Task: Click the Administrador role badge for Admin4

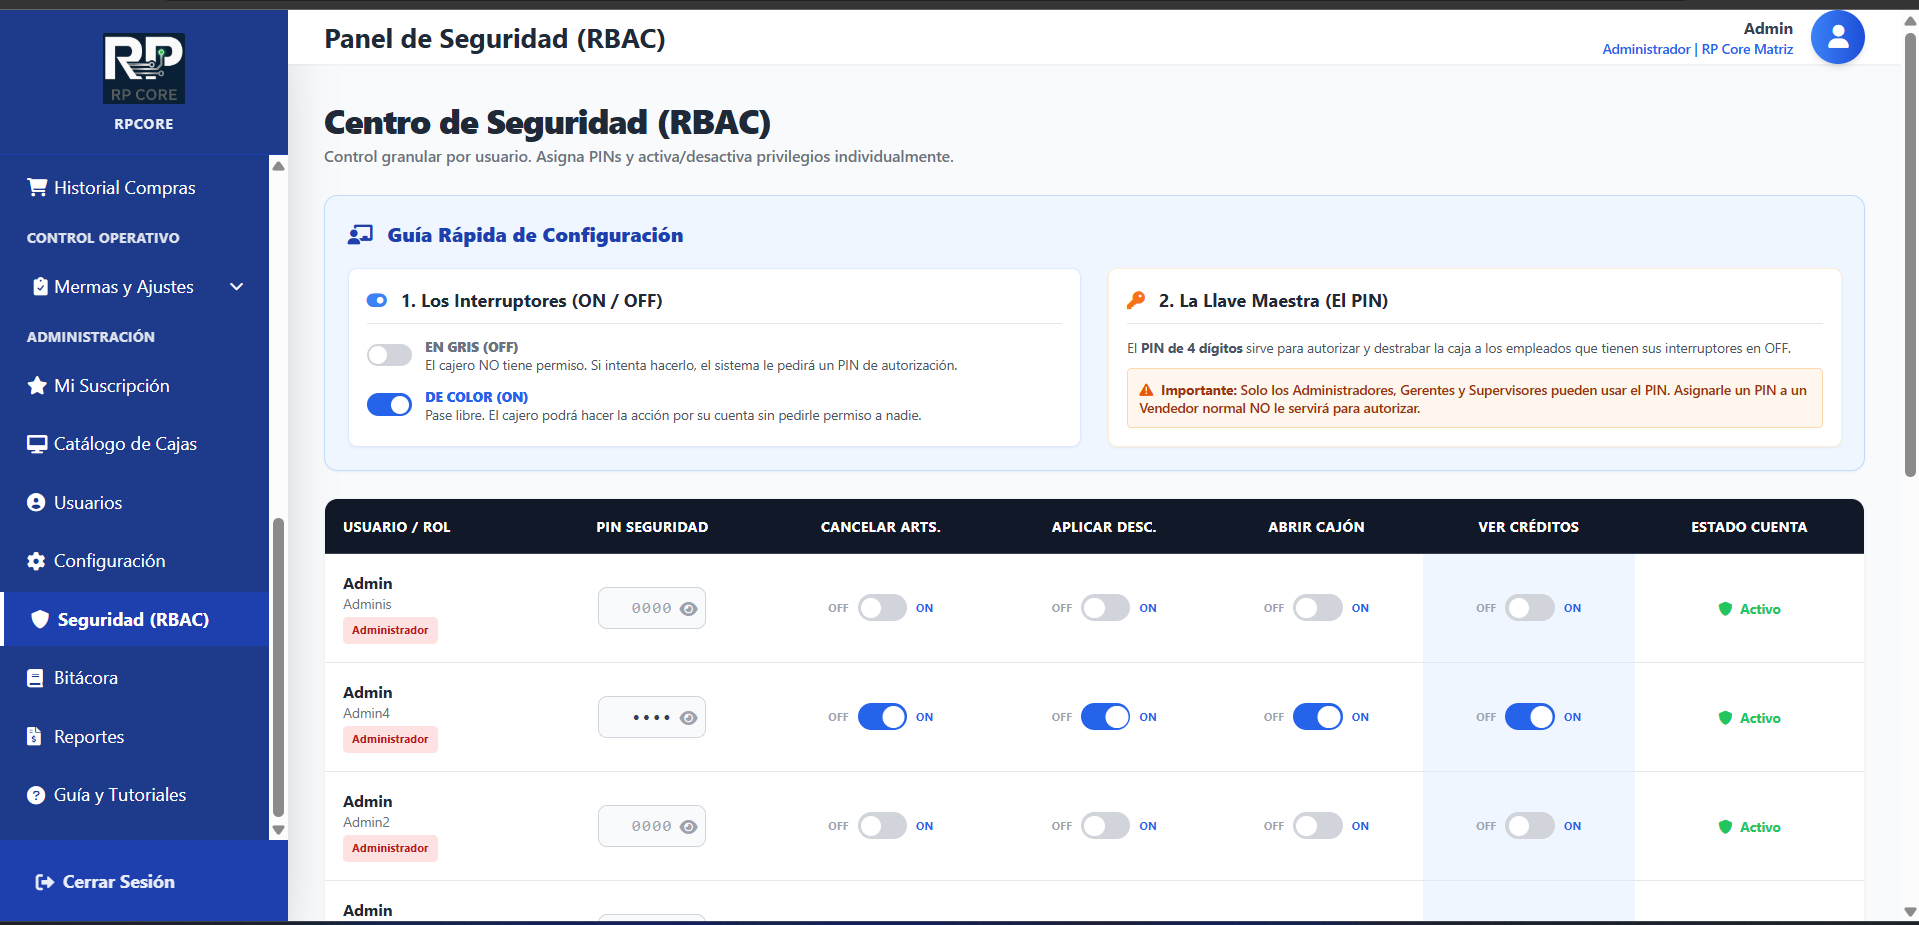Action: (x=390, y=739)
